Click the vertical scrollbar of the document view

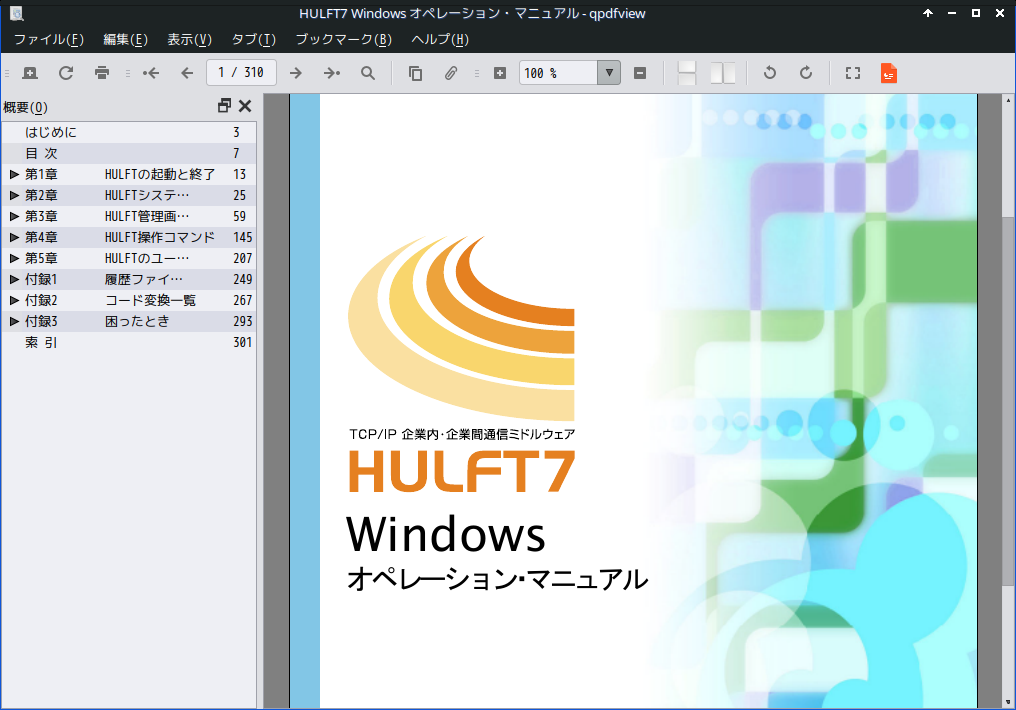1008,402
